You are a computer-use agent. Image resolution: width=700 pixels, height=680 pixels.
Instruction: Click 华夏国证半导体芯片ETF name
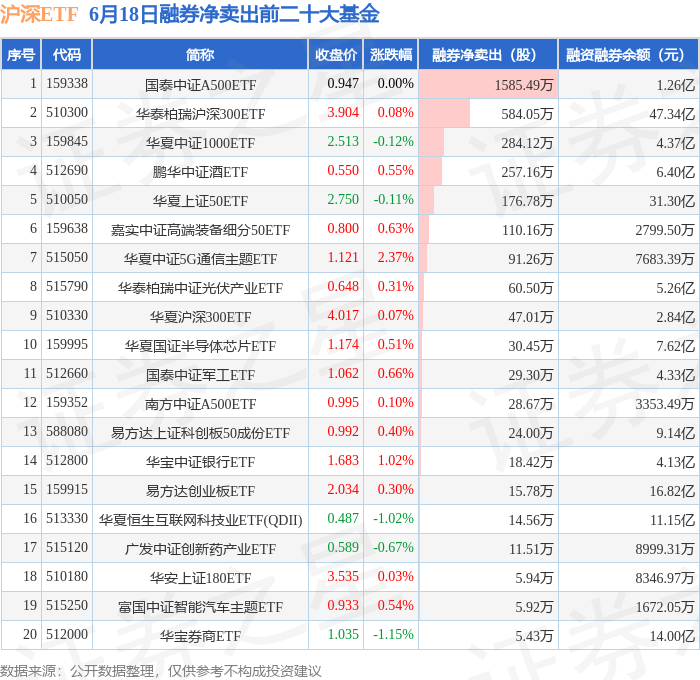(x=200, y=346)
